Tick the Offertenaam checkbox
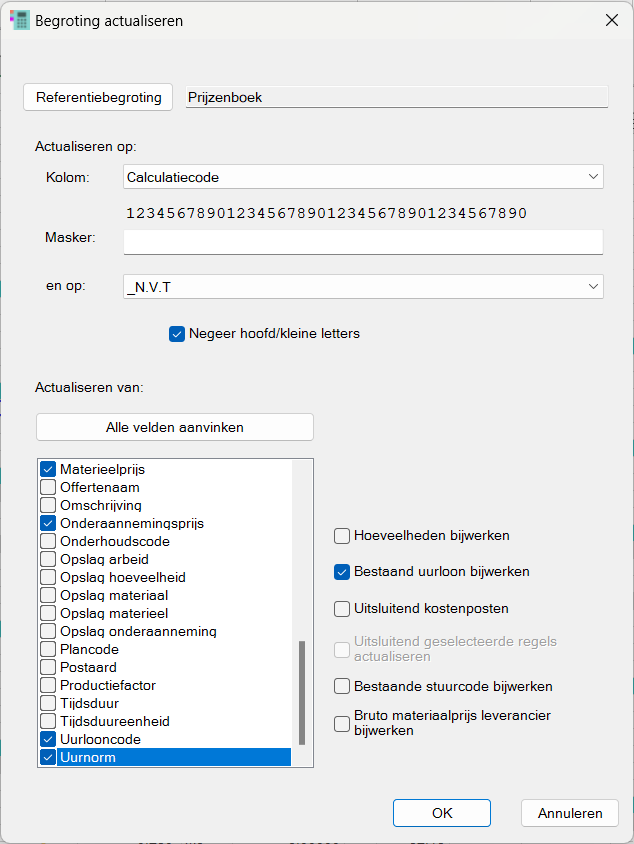 pyautogui.click(x=48, y=487)
